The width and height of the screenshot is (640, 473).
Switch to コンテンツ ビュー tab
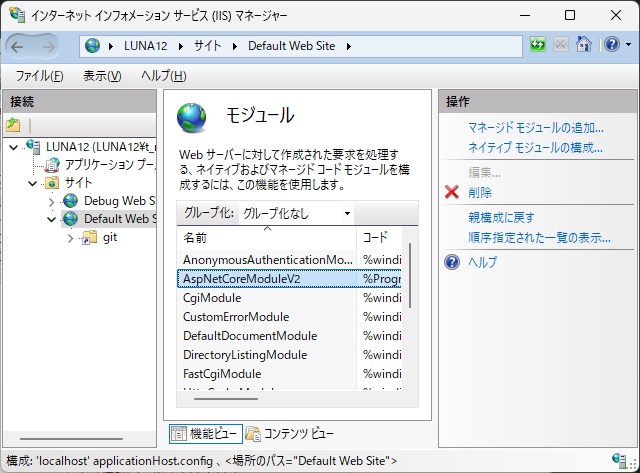tap(290, 434)
